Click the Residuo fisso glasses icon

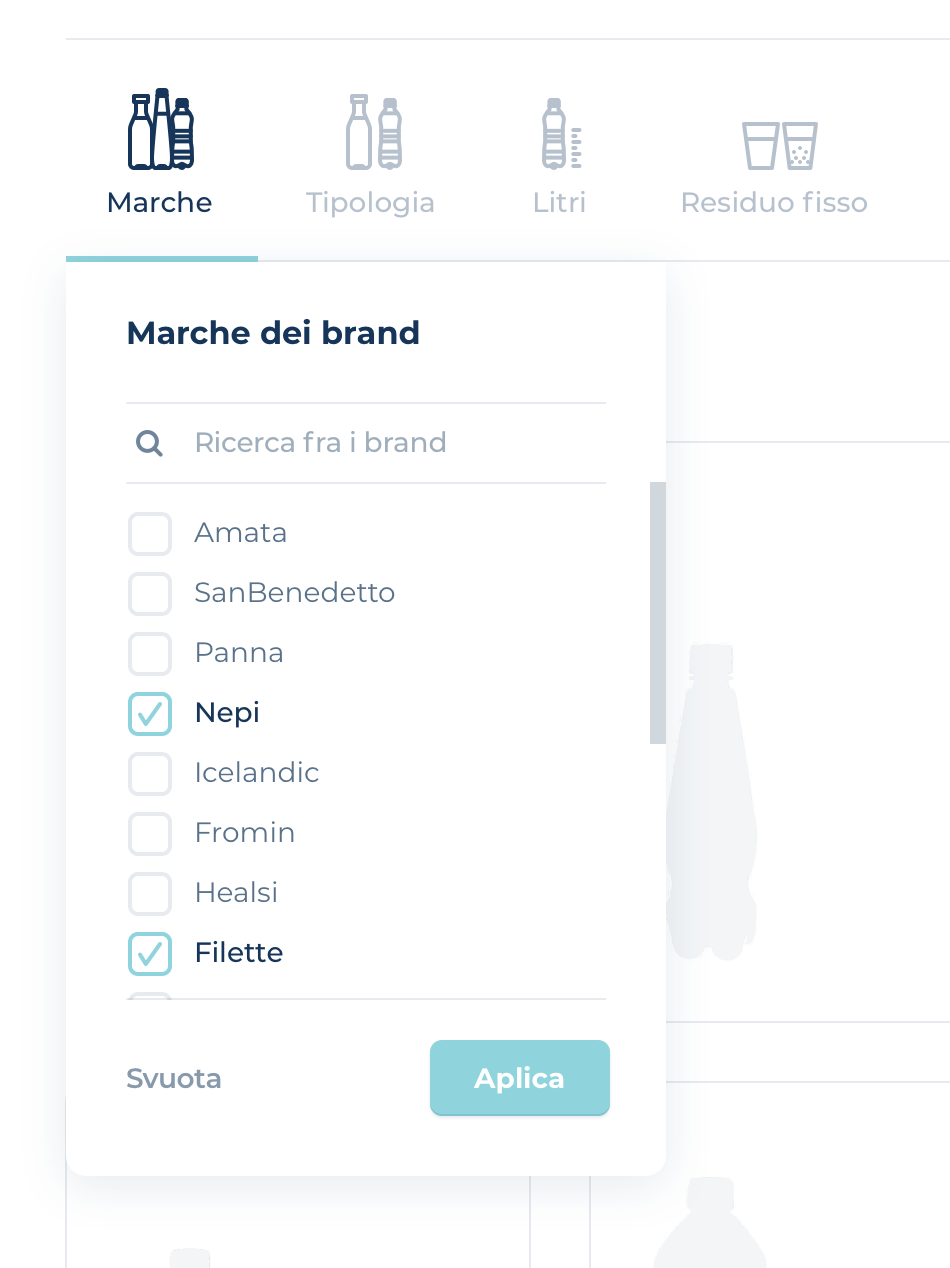(779, 145)
